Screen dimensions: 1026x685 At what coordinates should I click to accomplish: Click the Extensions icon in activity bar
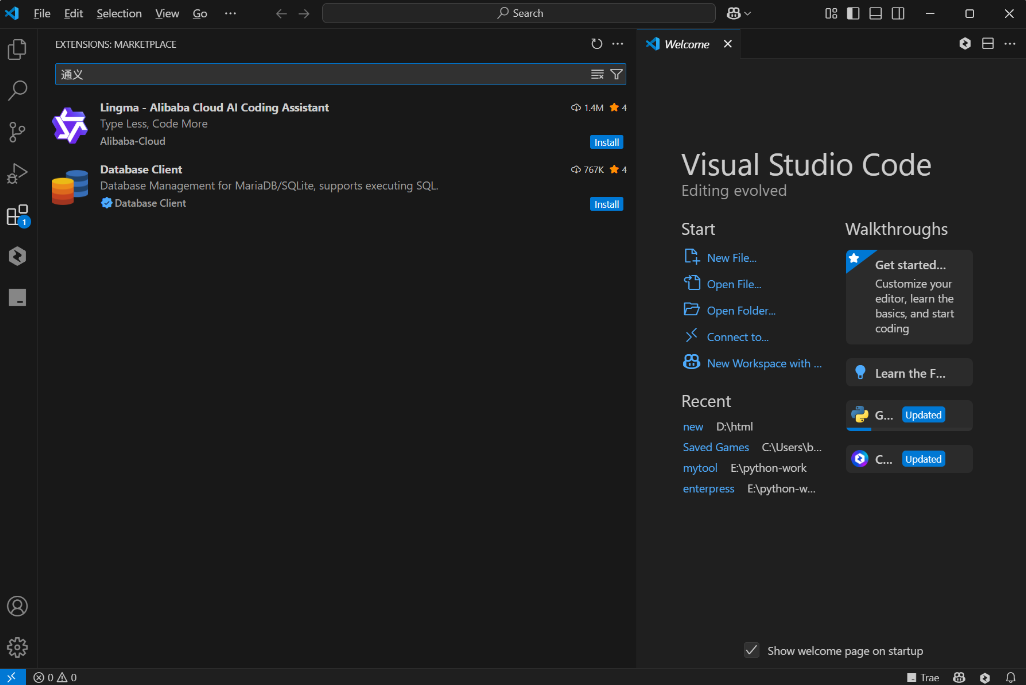(17, 215)
